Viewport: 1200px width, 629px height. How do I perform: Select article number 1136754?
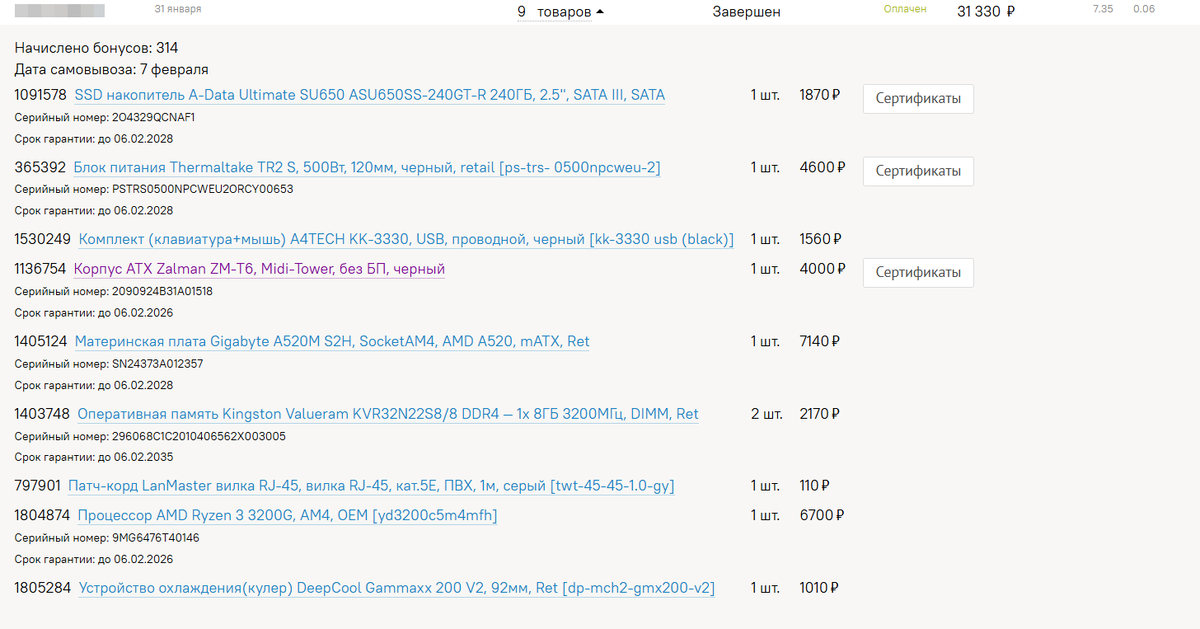pos(40,269)
